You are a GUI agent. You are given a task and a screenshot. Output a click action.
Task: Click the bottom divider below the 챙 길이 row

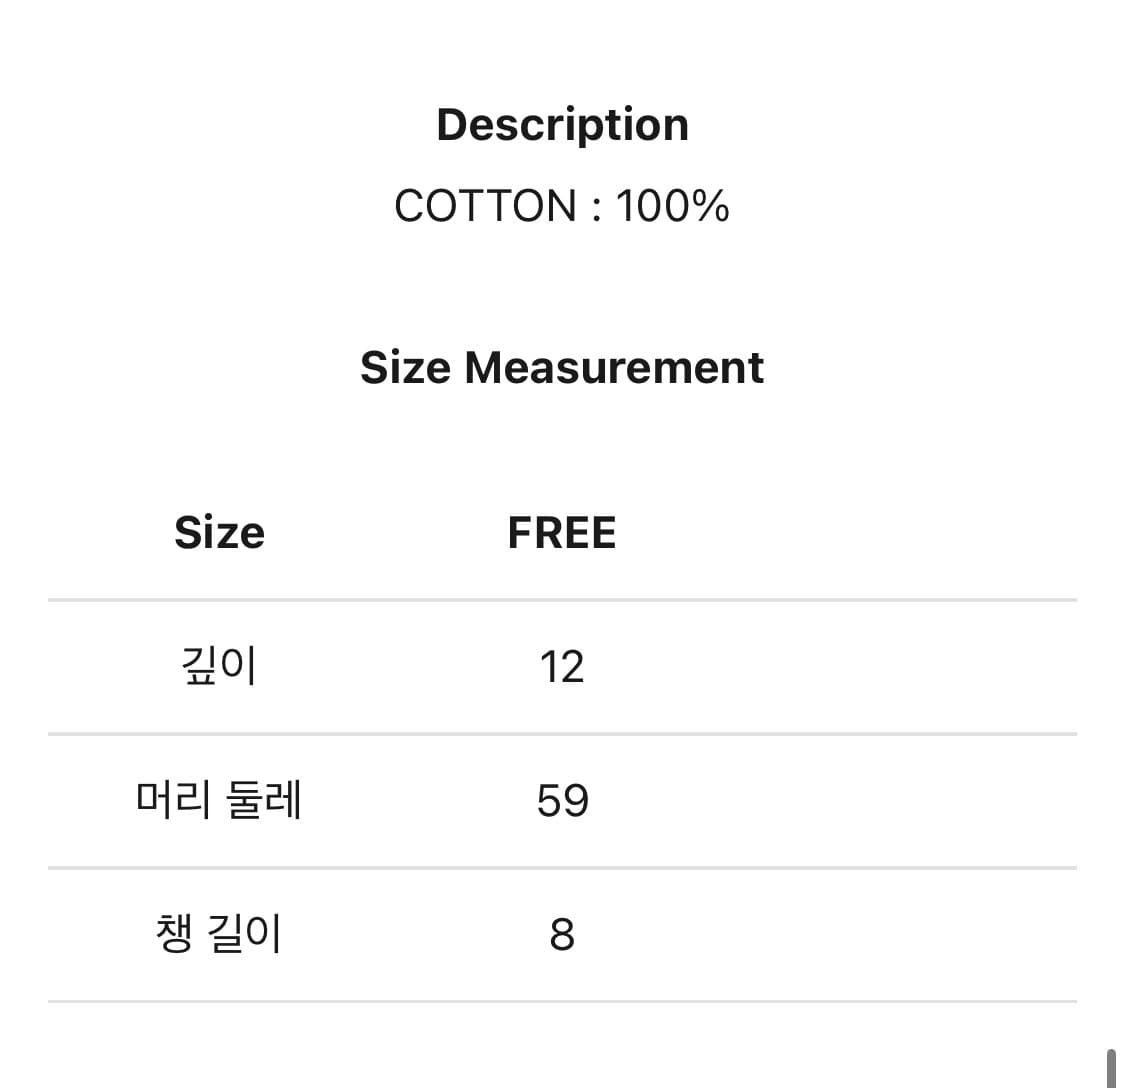562,1001
